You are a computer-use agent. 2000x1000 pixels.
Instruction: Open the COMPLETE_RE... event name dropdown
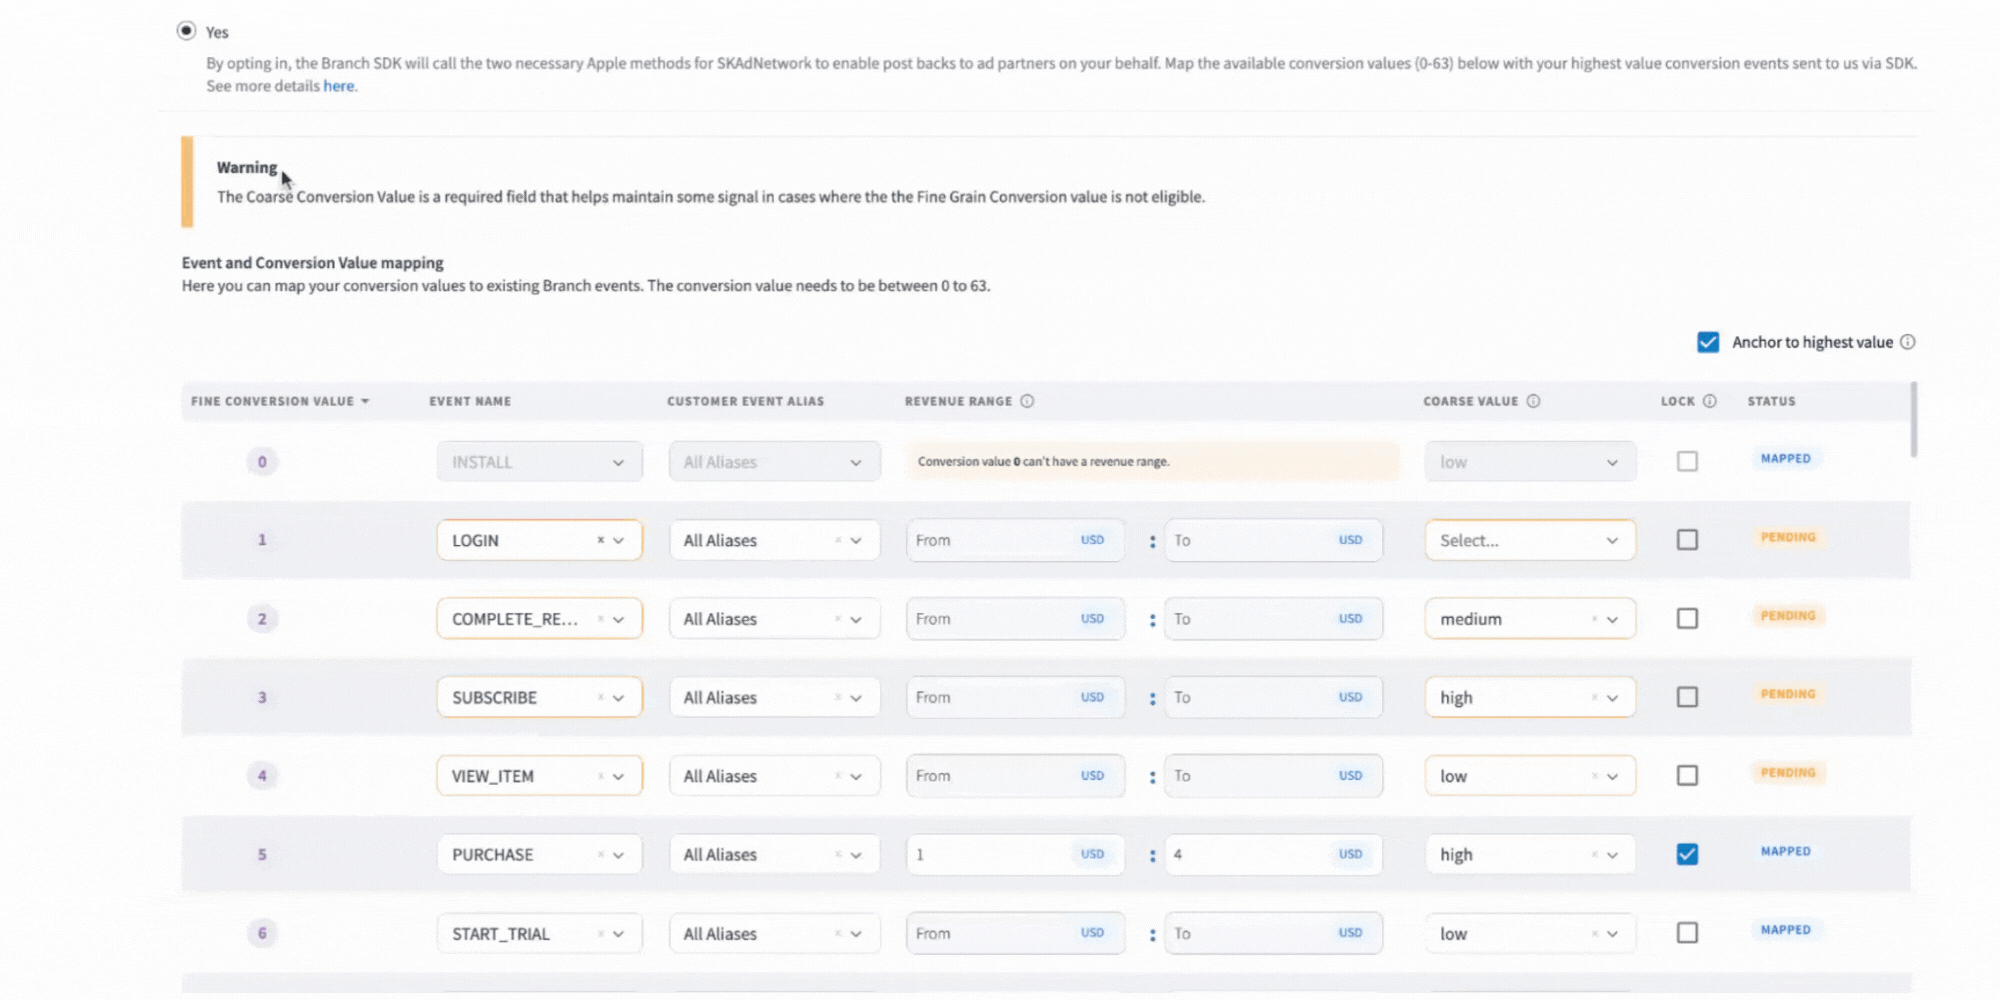(x=619, y=619)
